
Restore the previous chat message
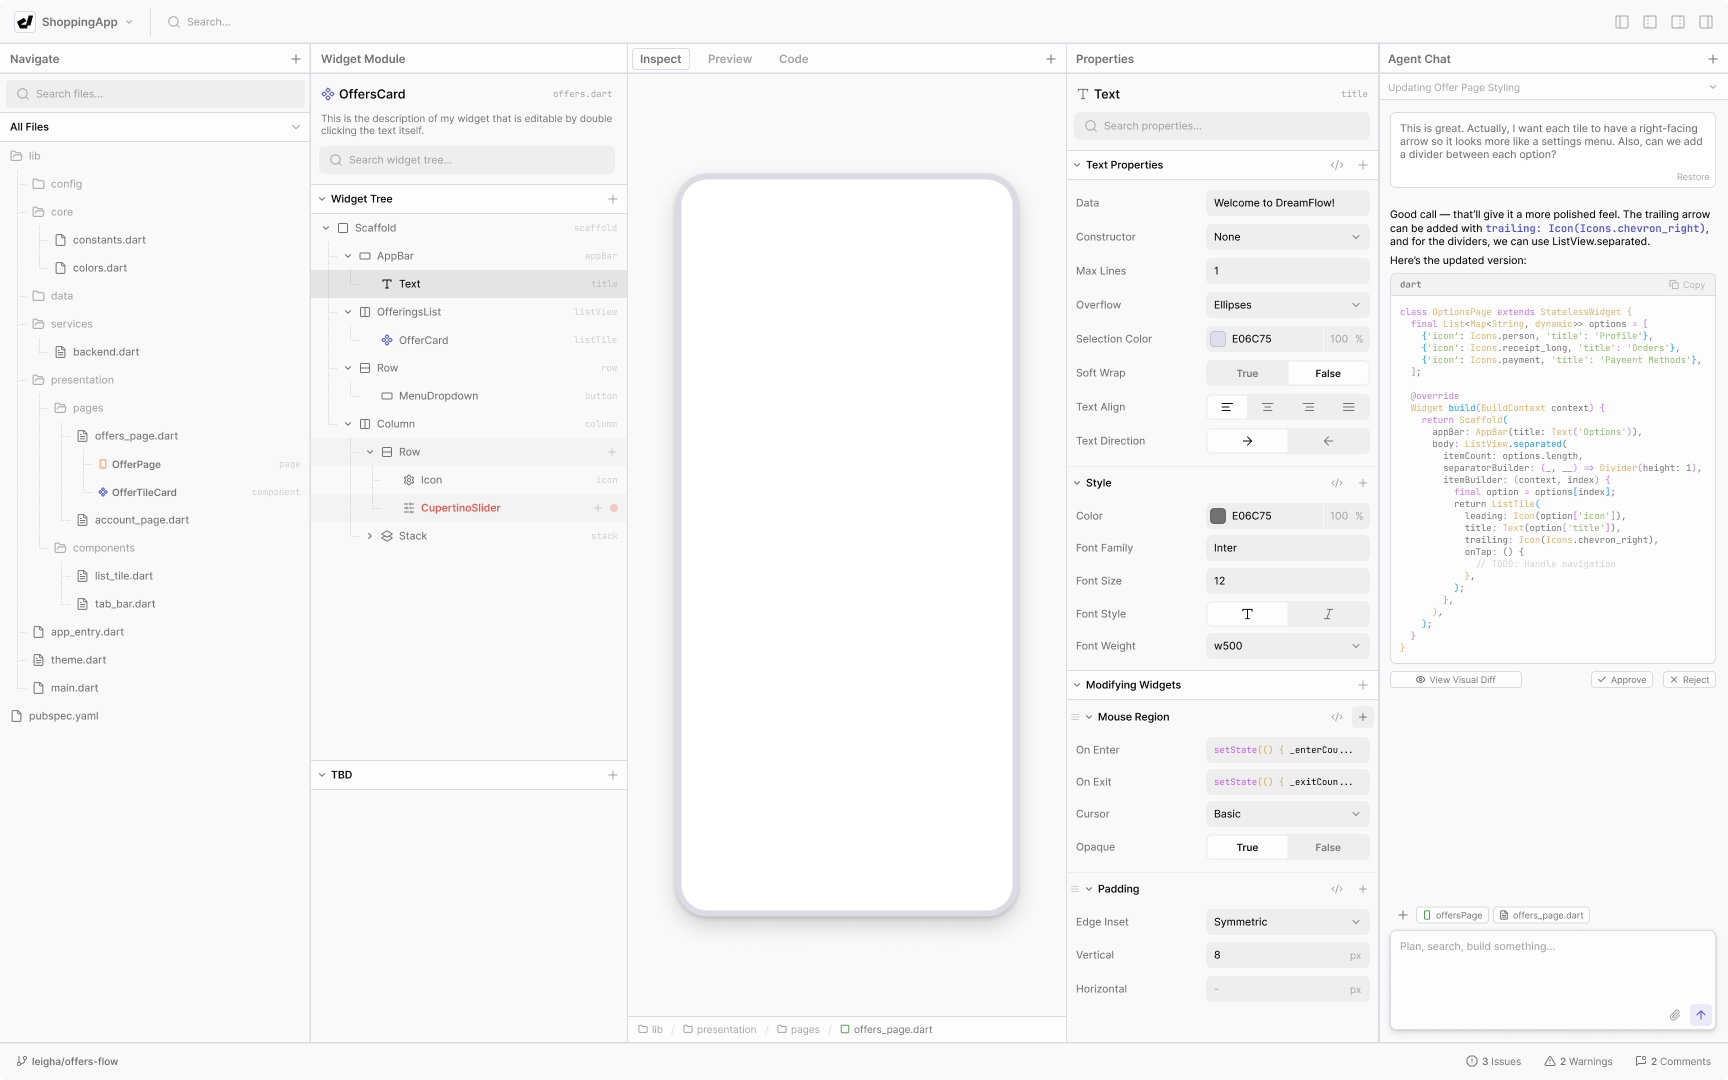[x=1693, y=177]
